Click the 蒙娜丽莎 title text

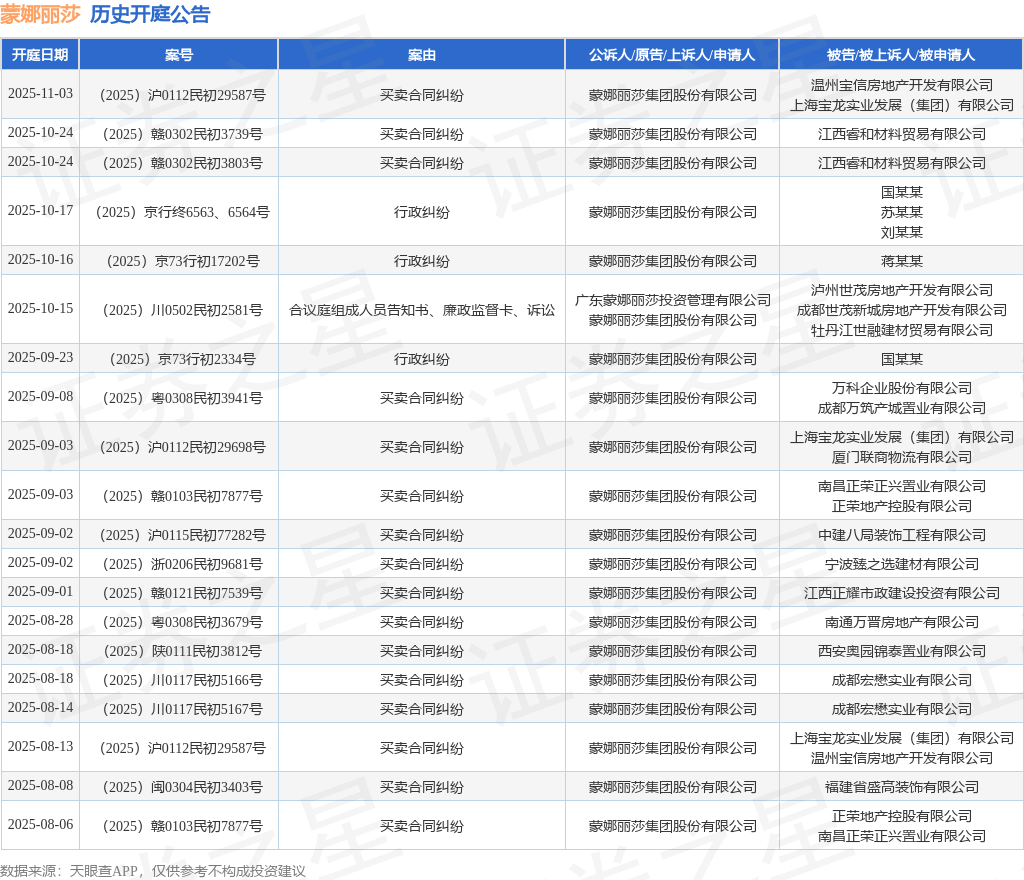(x=40, y=14)
